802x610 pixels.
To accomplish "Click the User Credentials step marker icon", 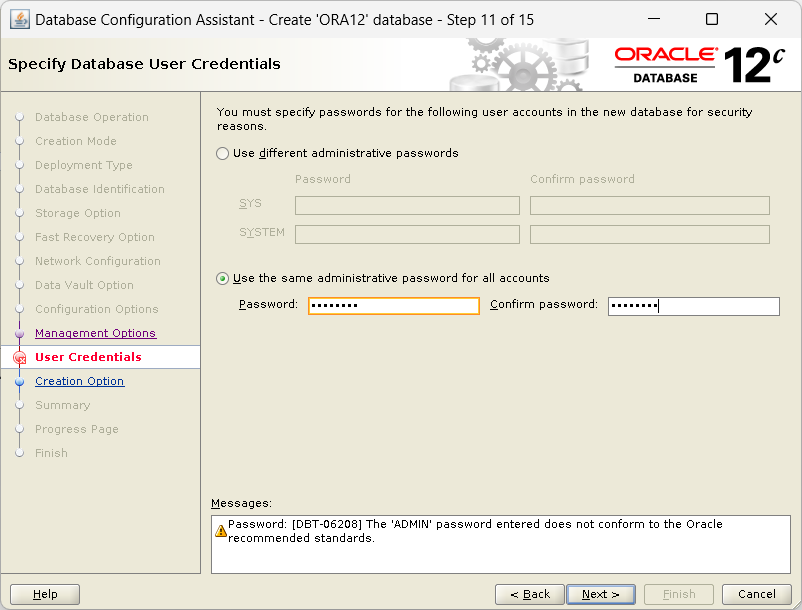I will pyautogui.click(x=19, y=357).
